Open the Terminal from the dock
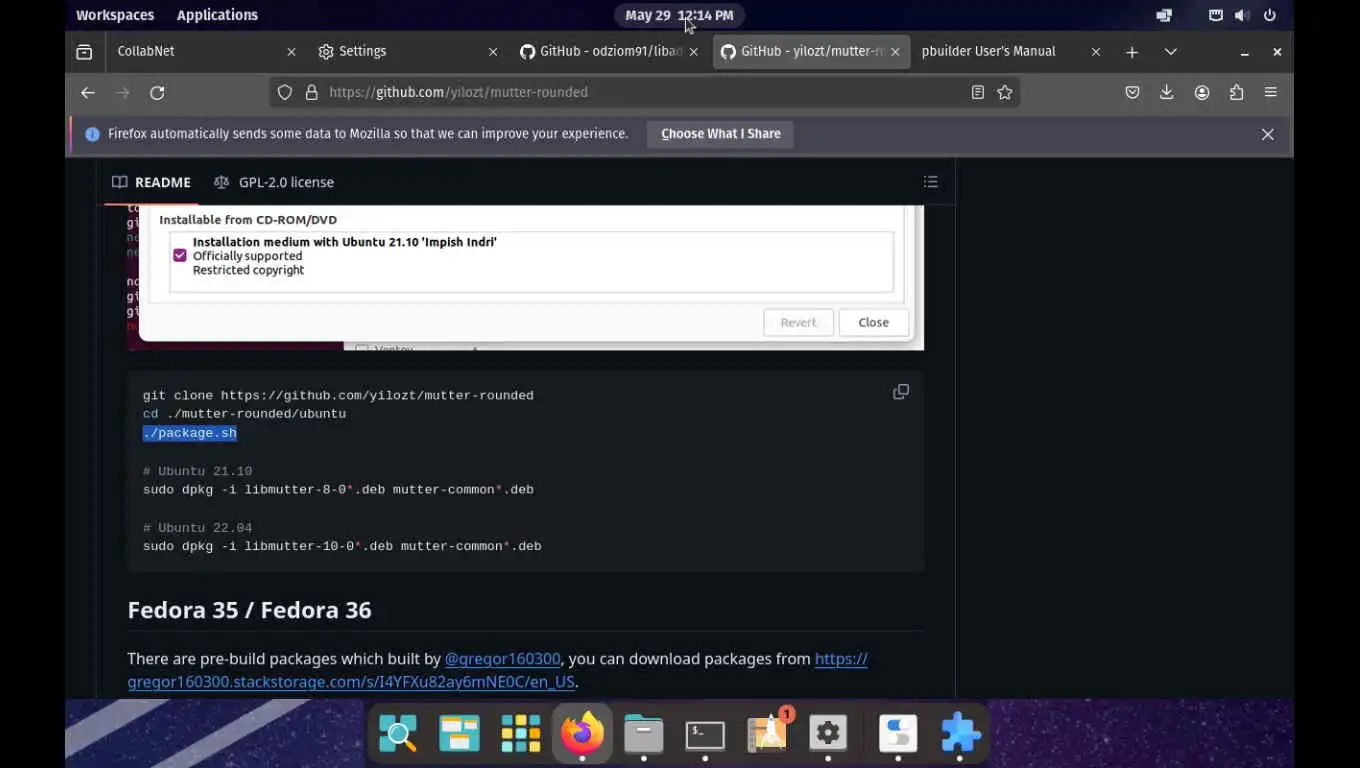This screenshot has height=768, width=1360. point(705,734)
